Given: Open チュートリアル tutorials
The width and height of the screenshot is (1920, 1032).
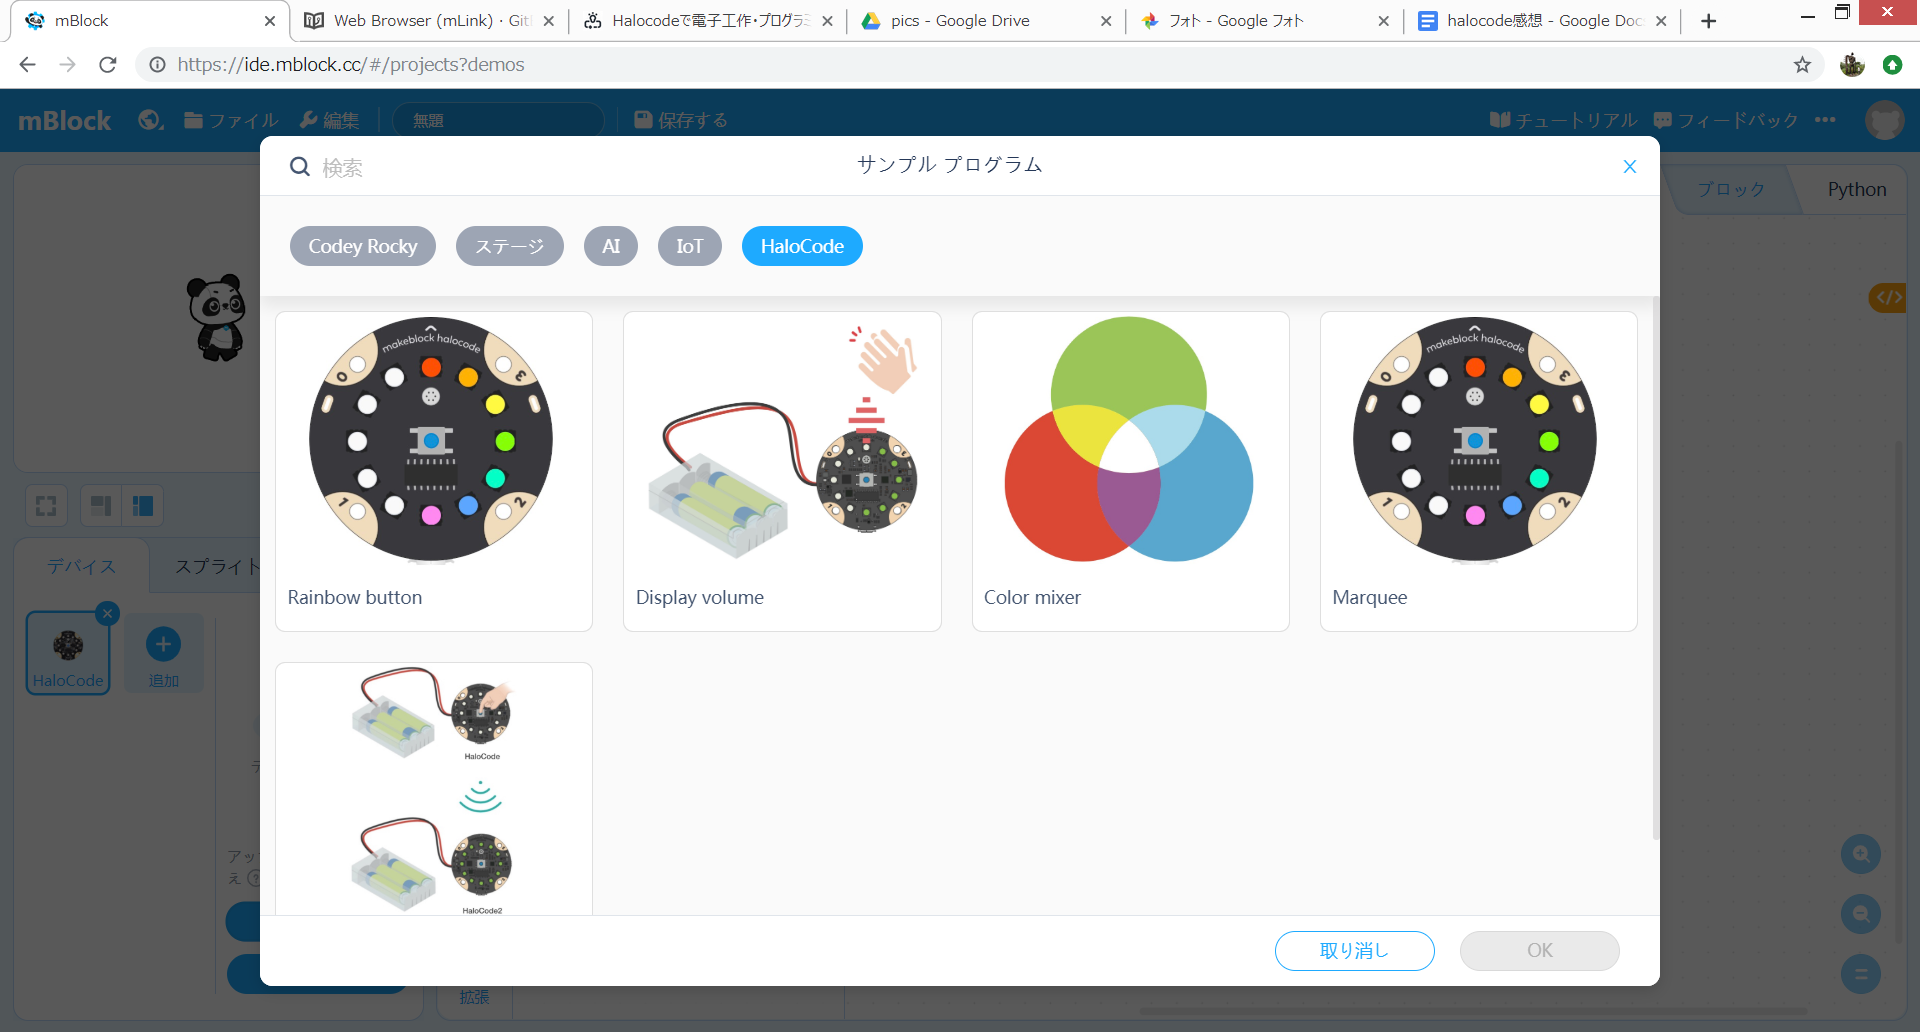Looking at the screenshot, I should (1564, 120).
